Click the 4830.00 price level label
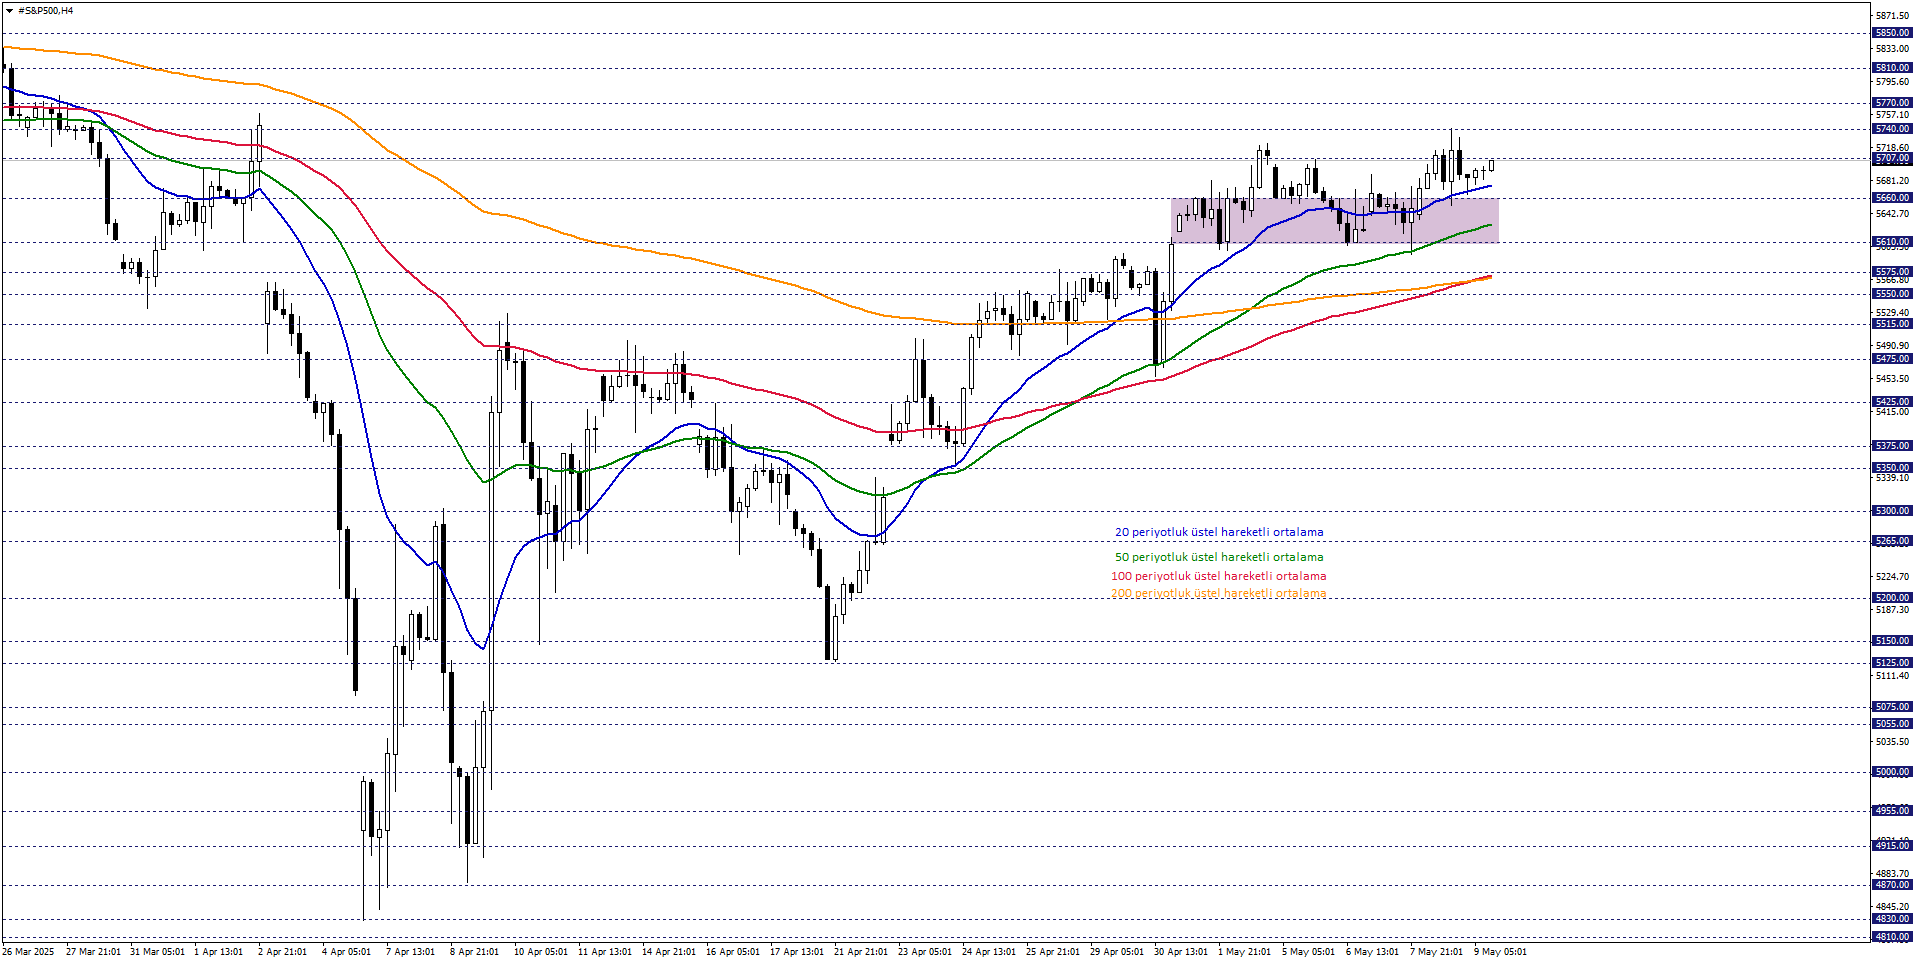This screenshot has height=963, width=1916. point(1892,919)
